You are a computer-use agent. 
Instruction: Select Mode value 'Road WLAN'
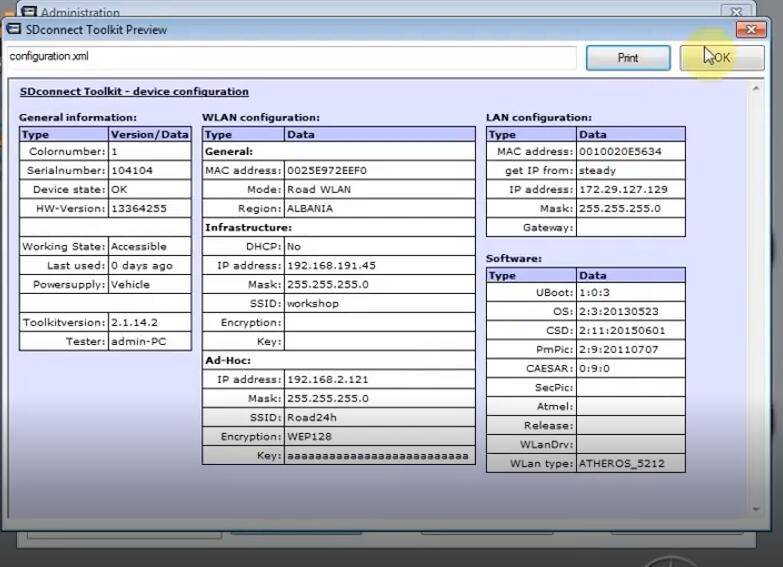pos(319,189)
